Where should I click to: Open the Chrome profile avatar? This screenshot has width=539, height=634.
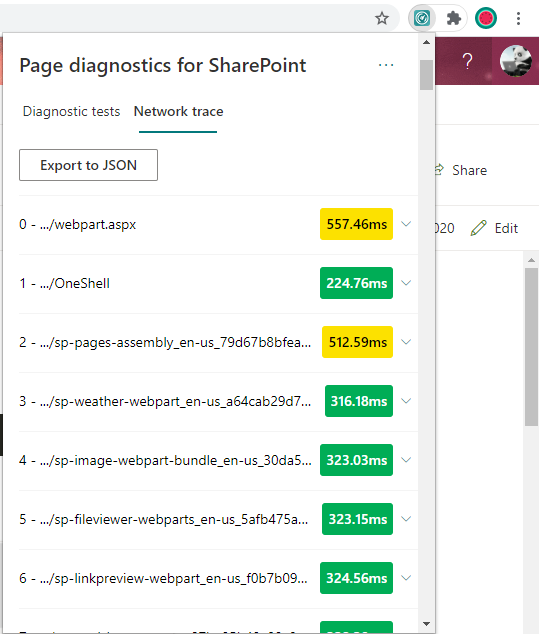(486, 18)
